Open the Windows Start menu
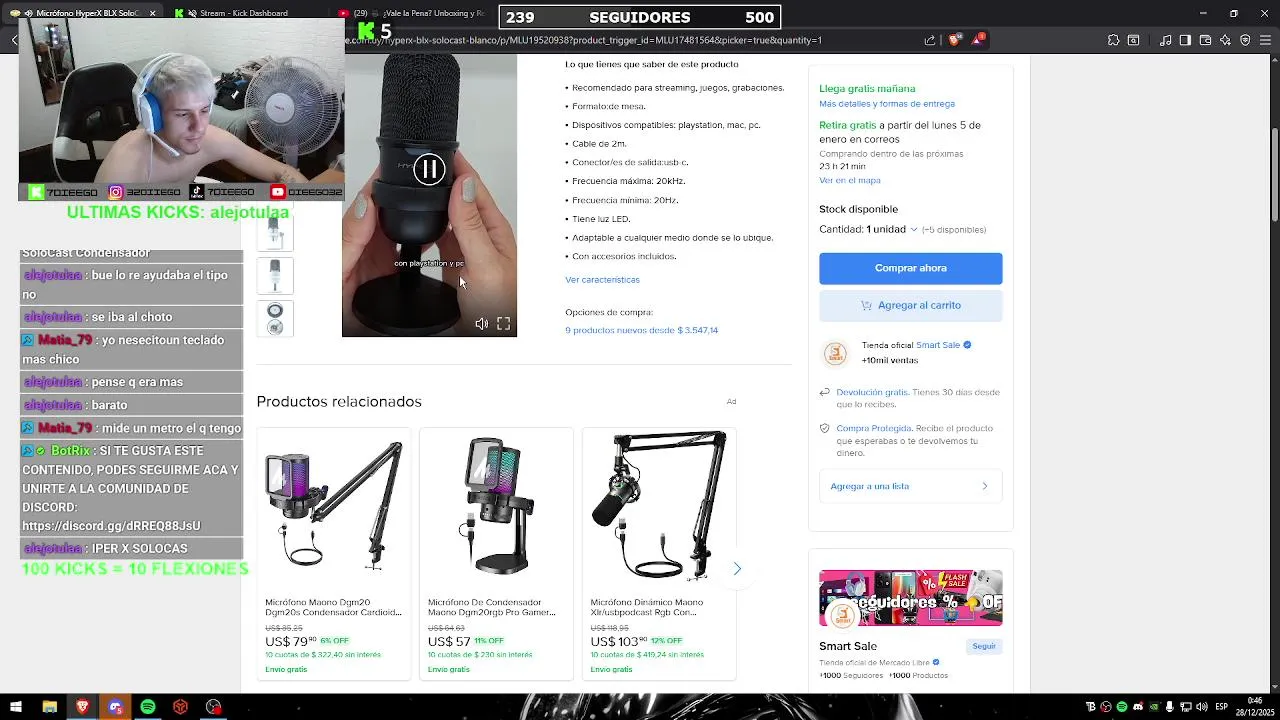The image size is (1280, 720). coord(16,707)
